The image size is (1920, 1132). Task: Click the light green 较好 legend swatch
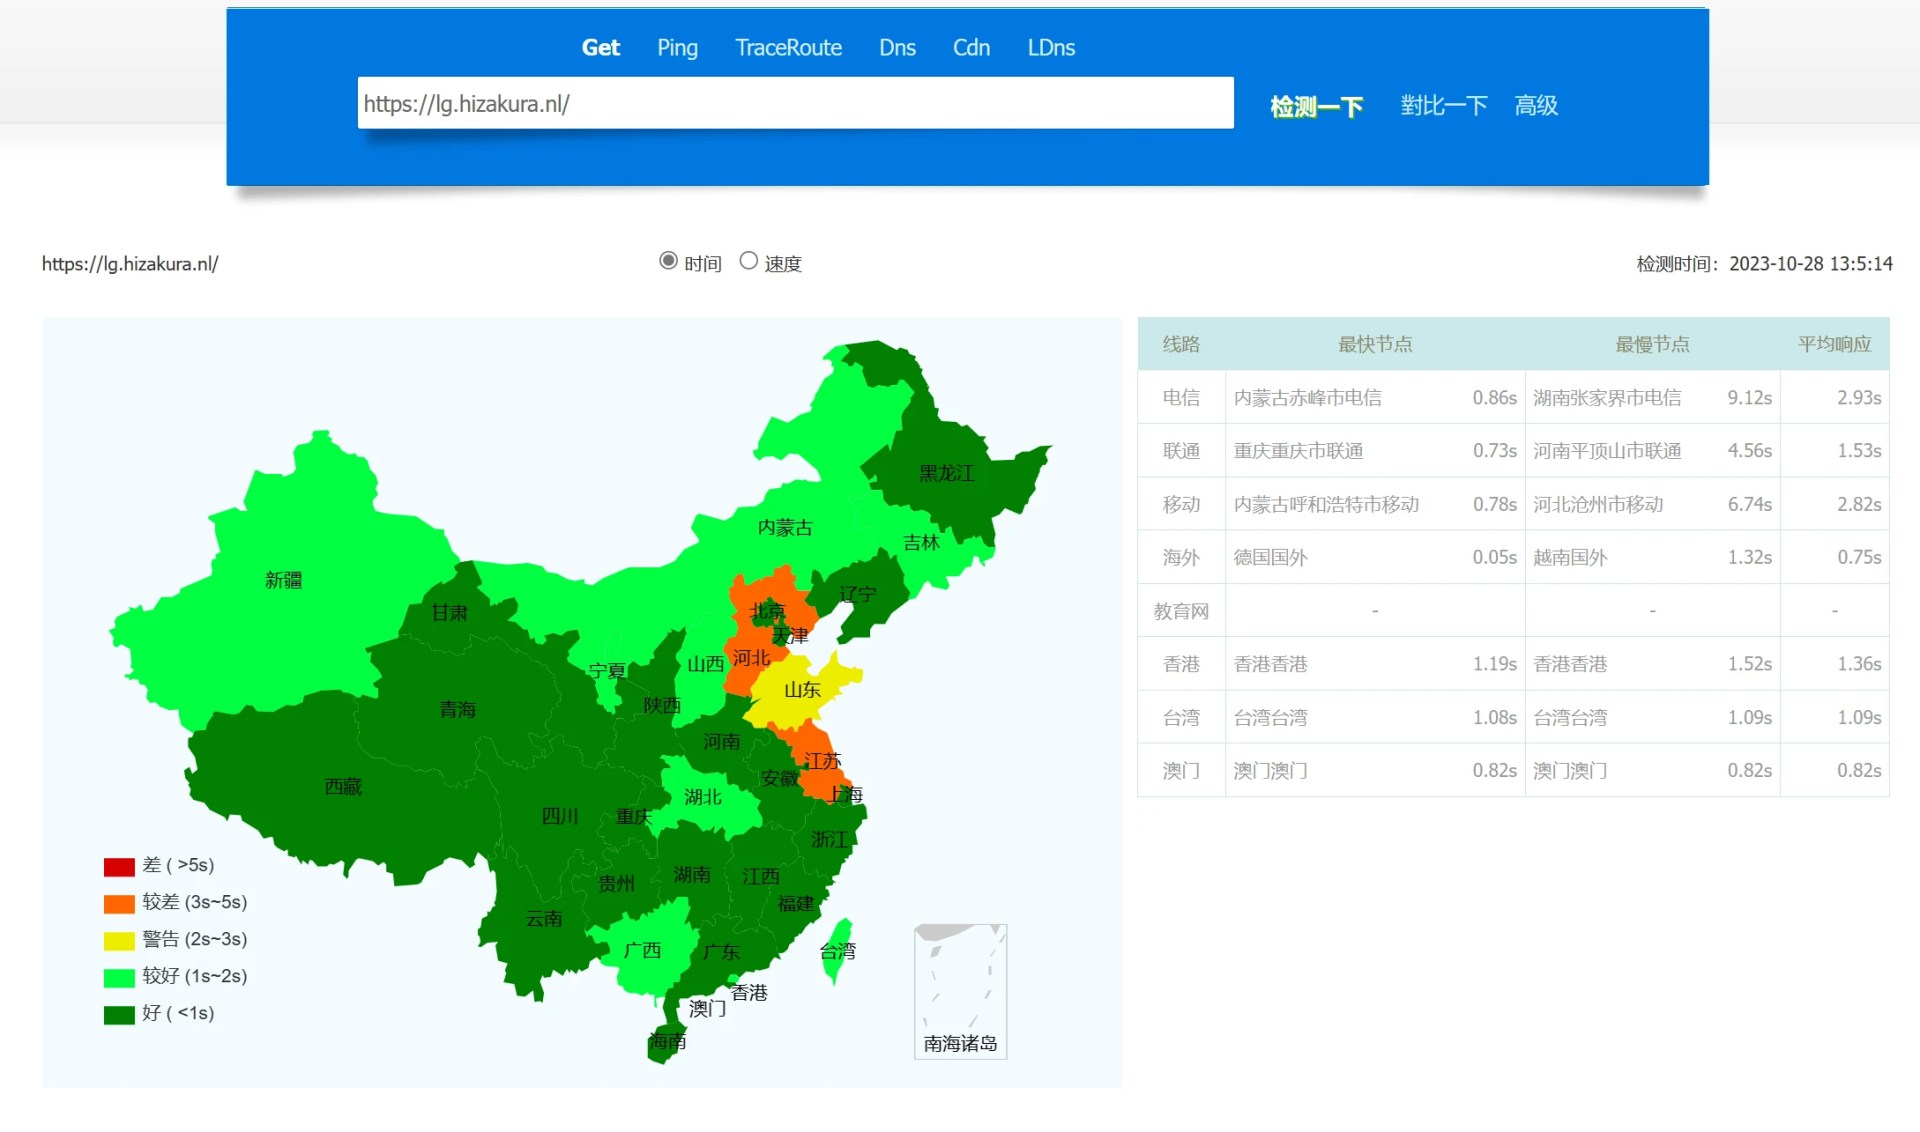[119, 977]
